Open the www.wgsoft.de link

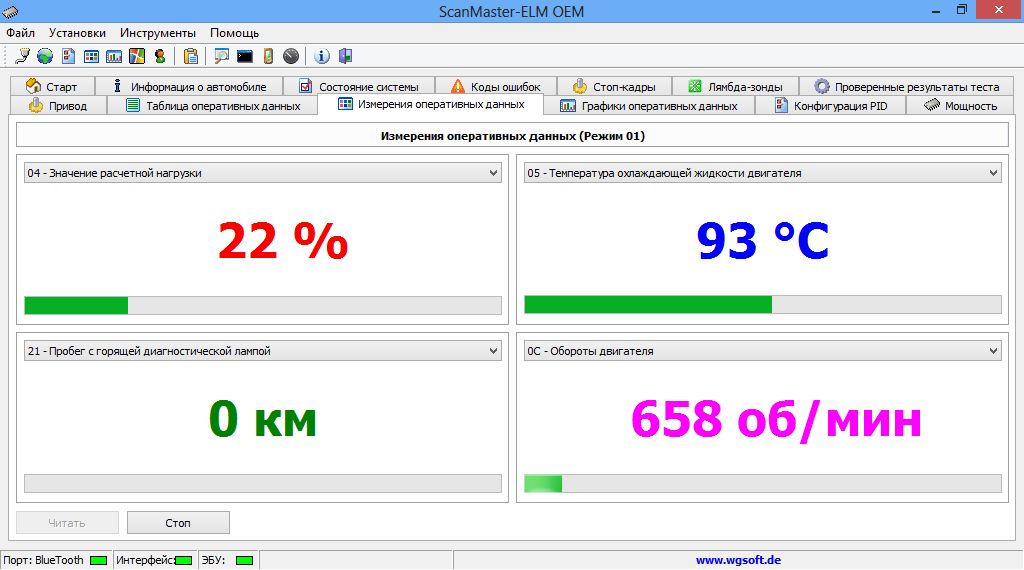pyautogui.click(x=738, y=560)
